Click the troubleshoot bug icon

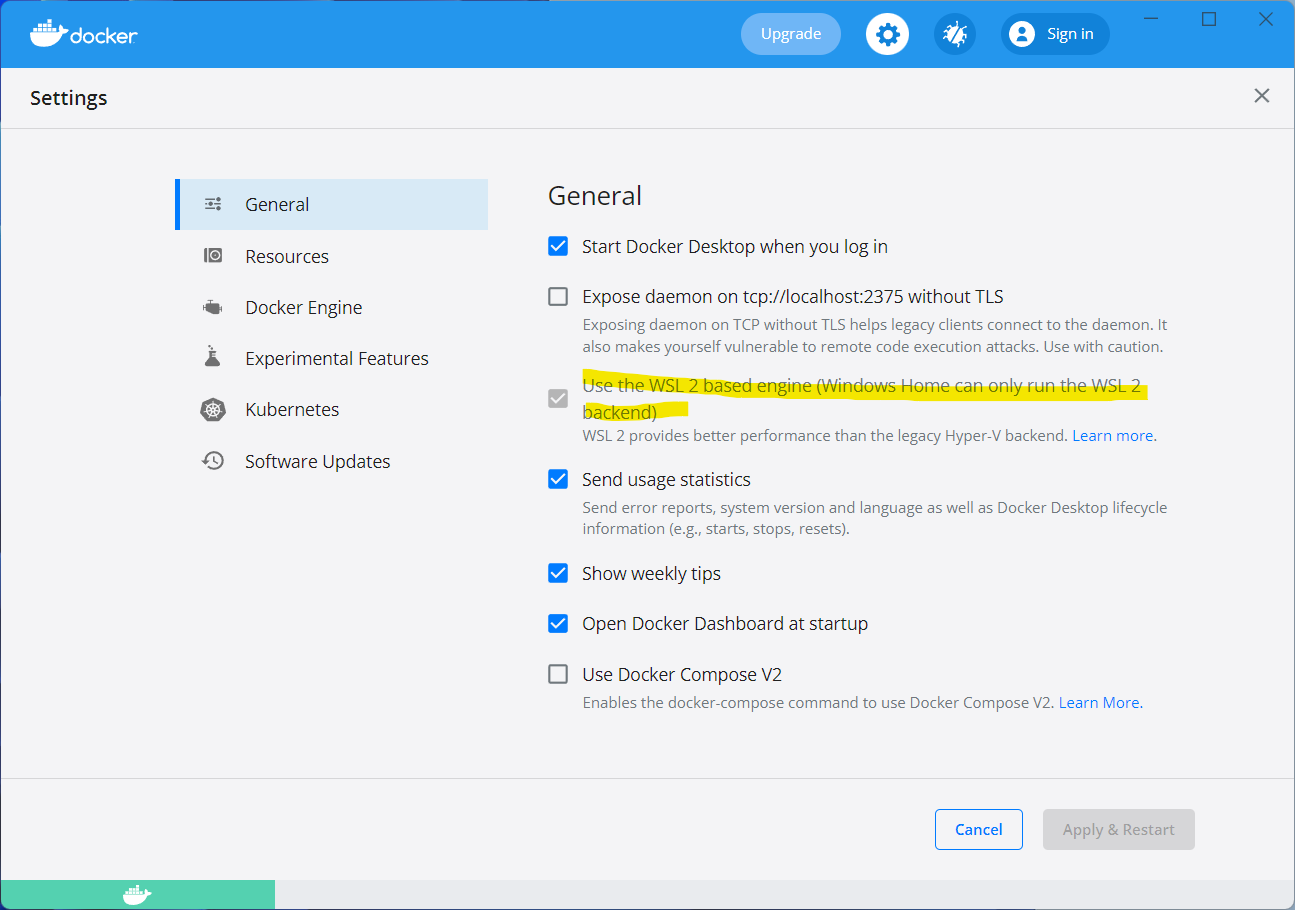954,33
